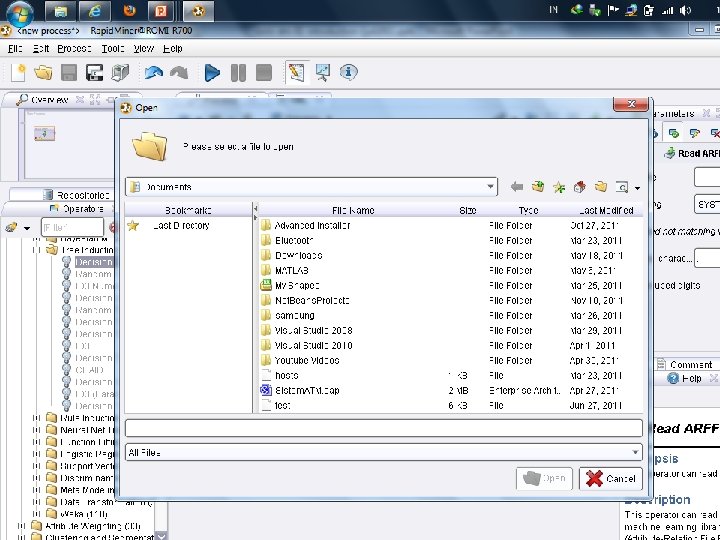Select the Bluetooth folder
Image resolution: width=720 pixels, height=540 pixels.
(294, 241)
